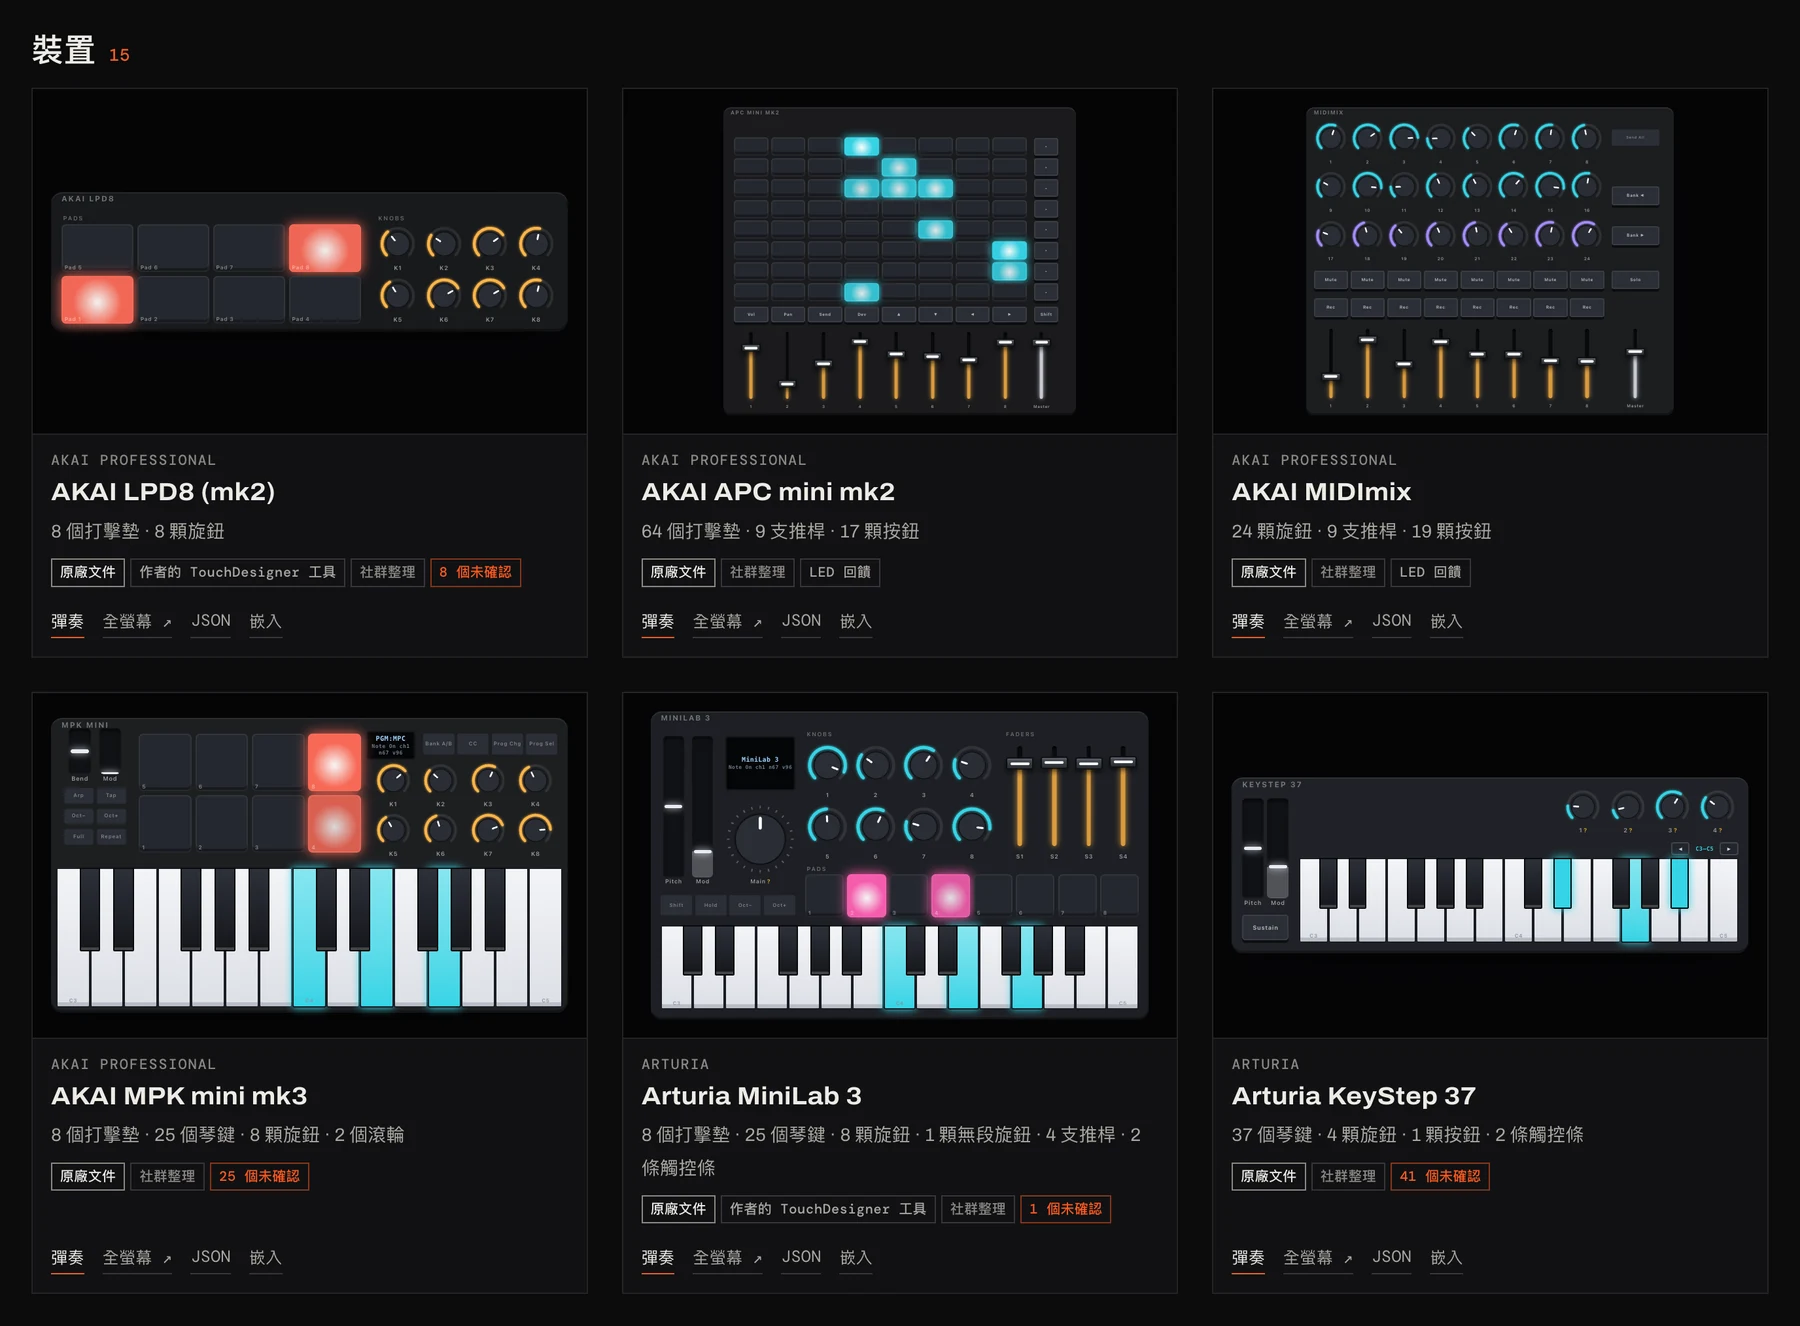Show JSON for Arturia KeyStep 37

(1392, 1257)
